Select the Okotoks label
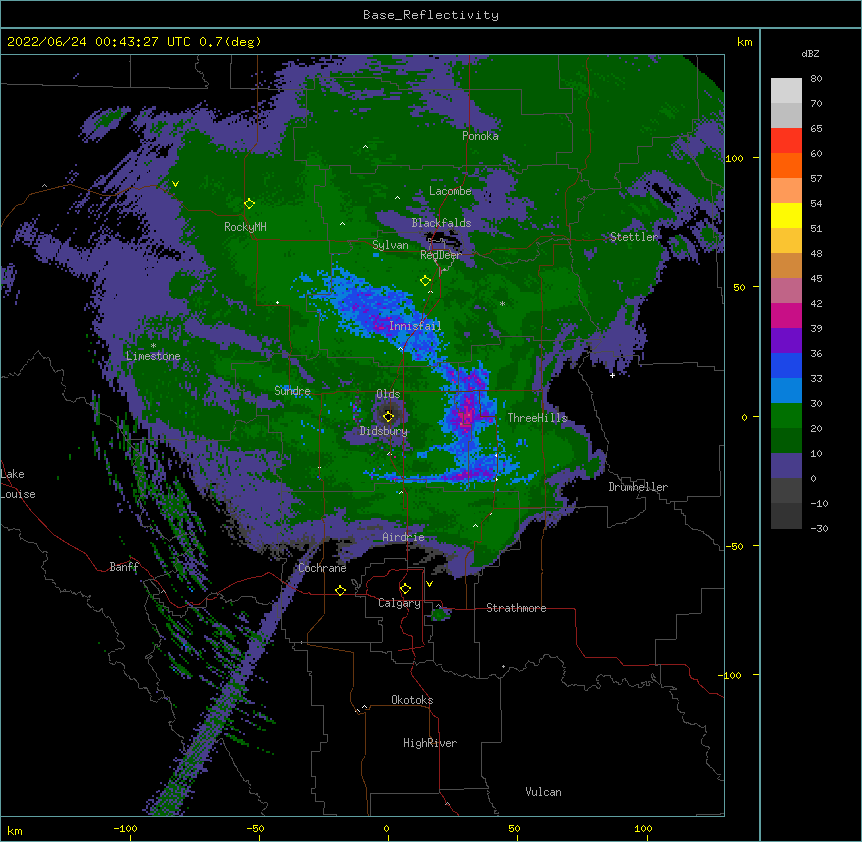This screenshot has height=842, width=862. coord(412,700)
